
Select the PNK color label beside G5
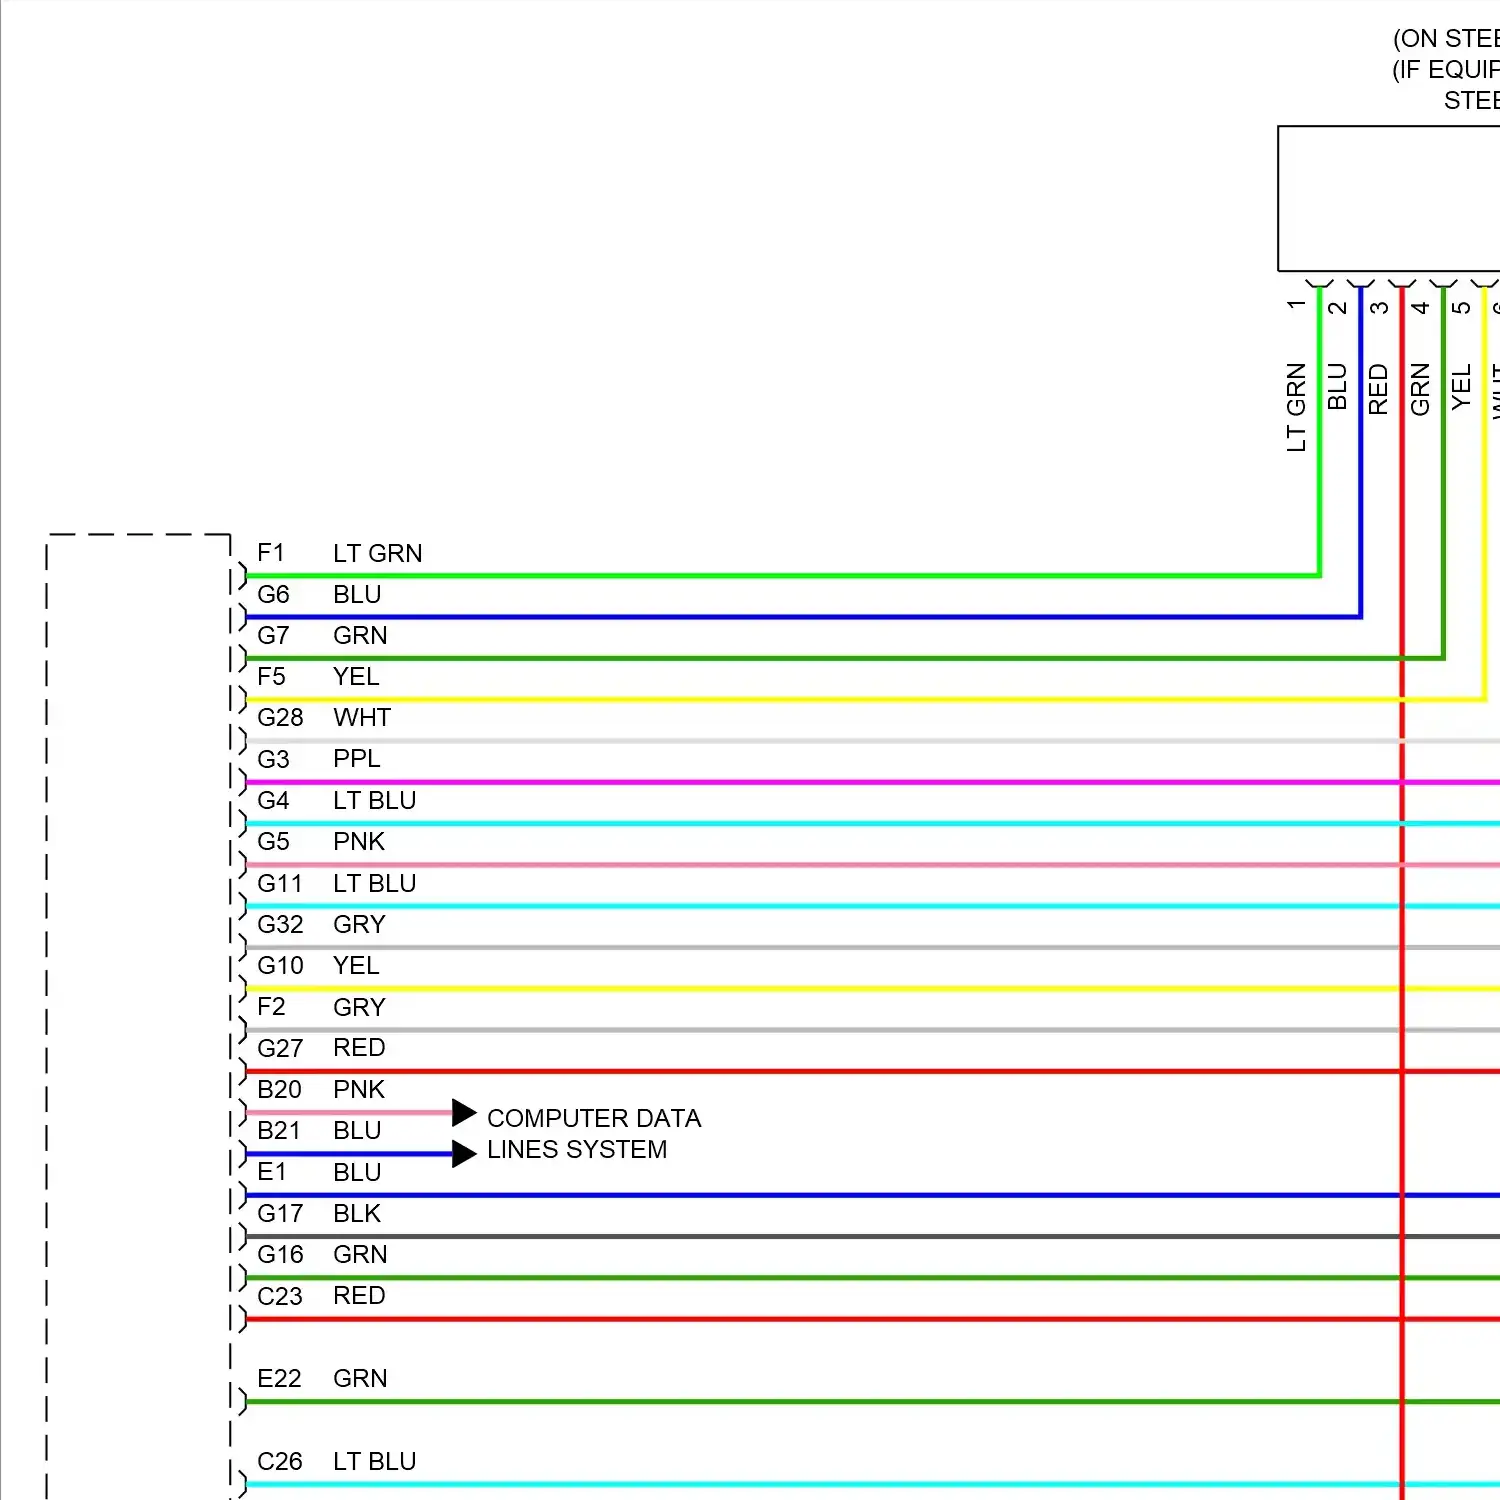click(x=359, y=841)
